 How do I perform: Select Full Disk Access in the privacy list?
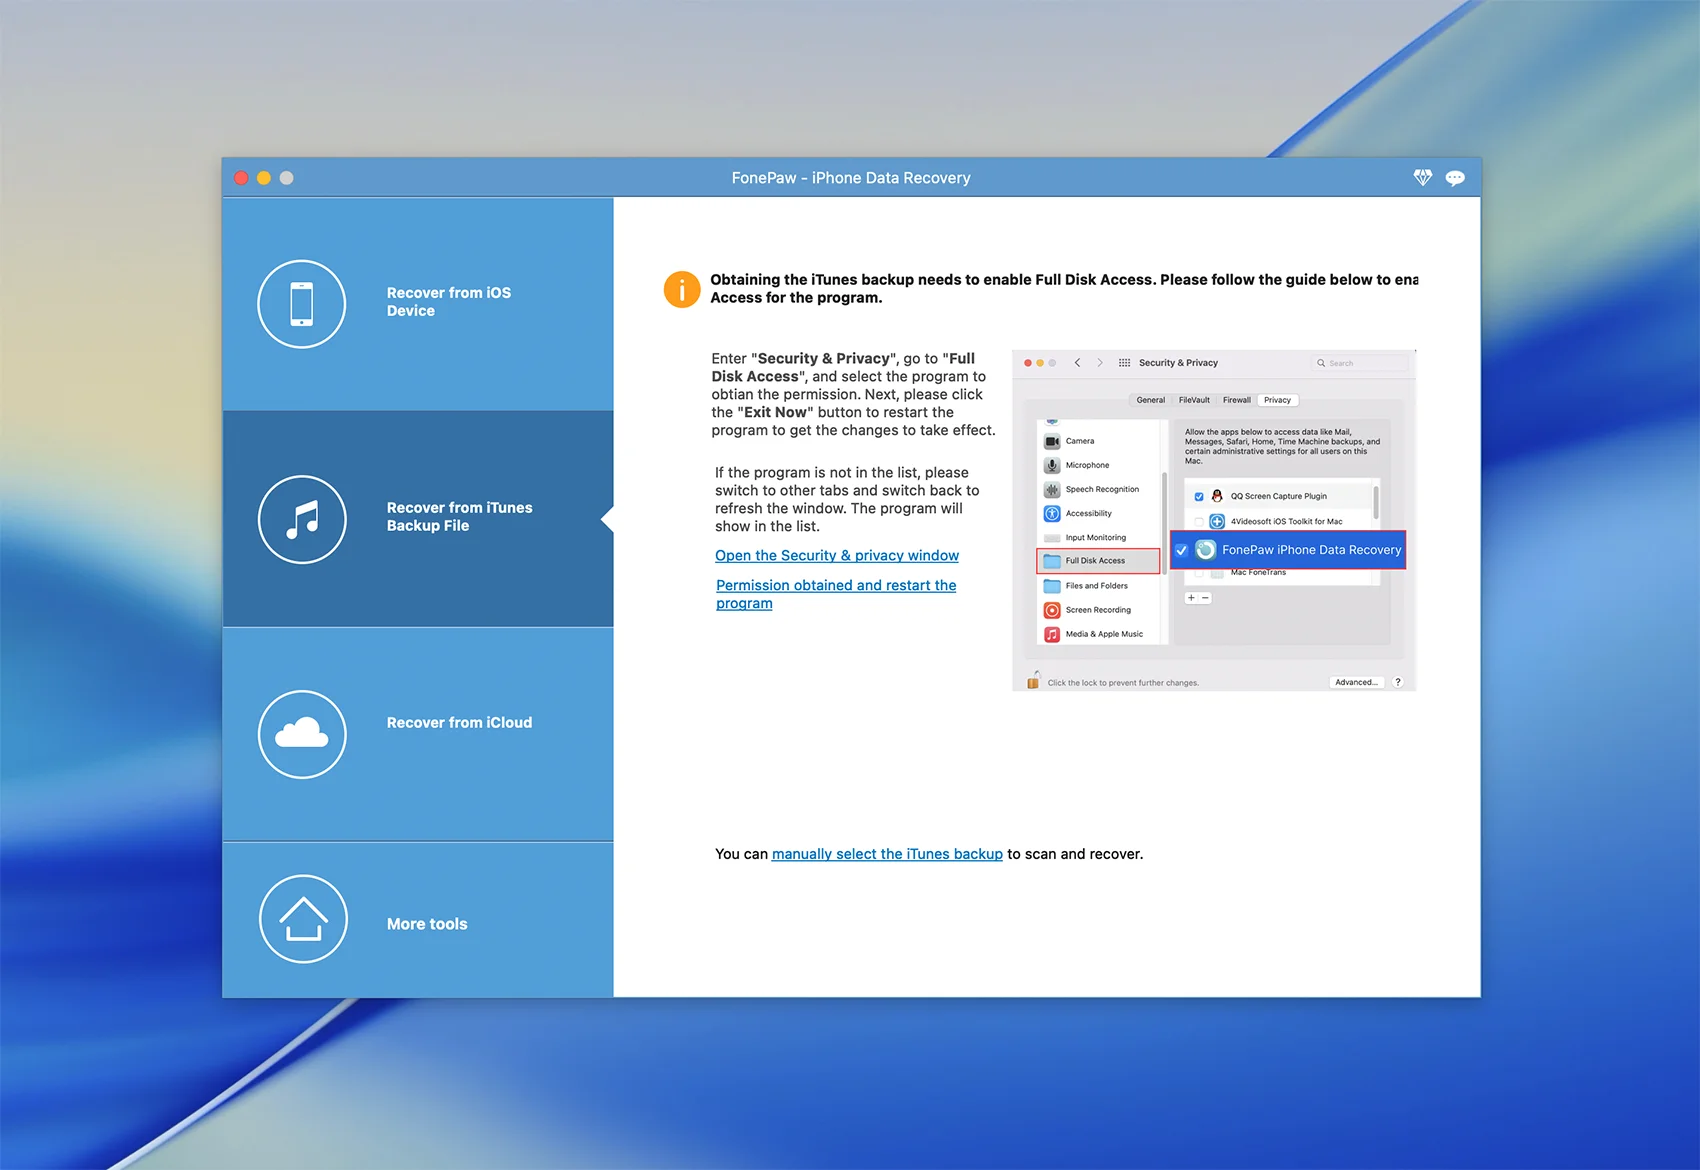tap(1097, 561)
